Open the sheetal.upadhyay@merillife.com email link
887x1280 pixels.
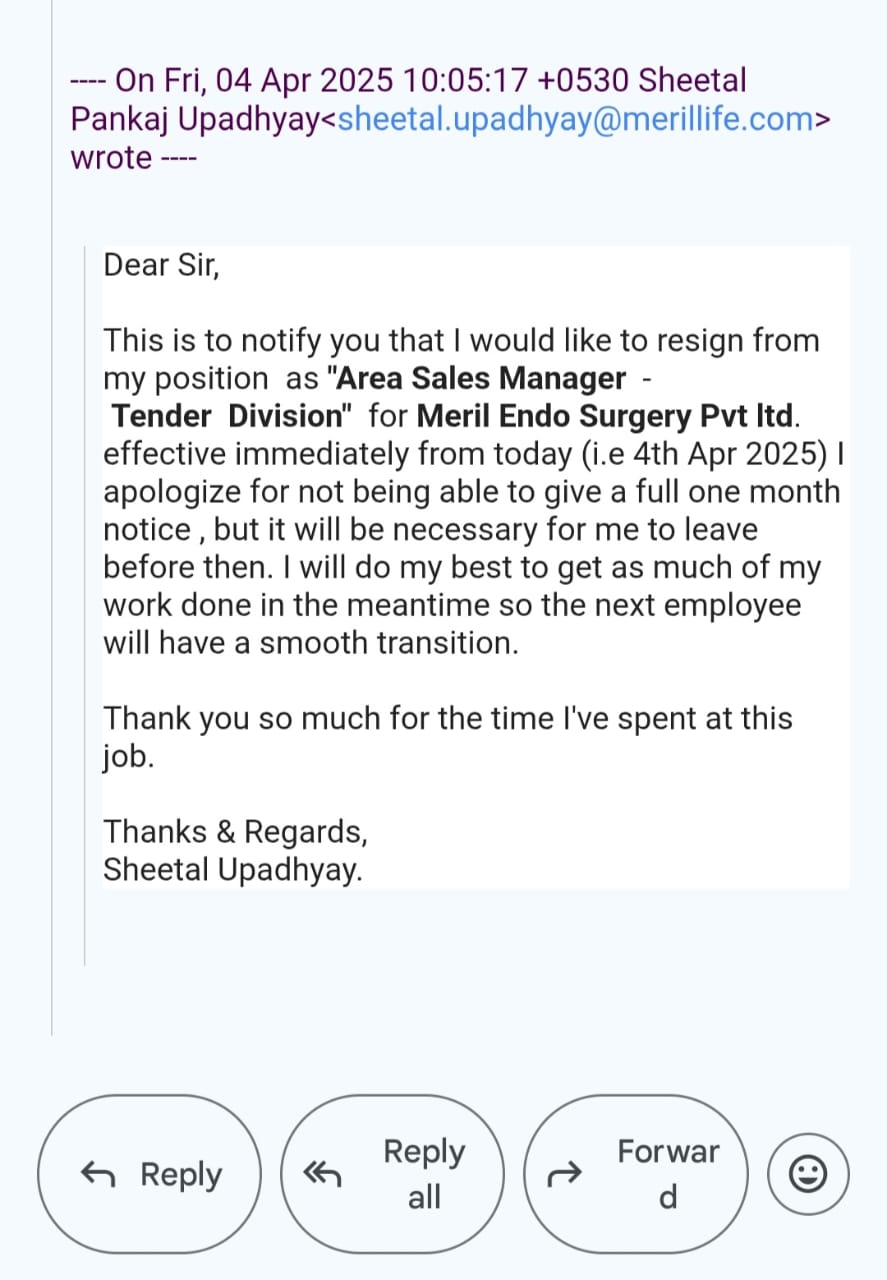click(x=575, y=119)
